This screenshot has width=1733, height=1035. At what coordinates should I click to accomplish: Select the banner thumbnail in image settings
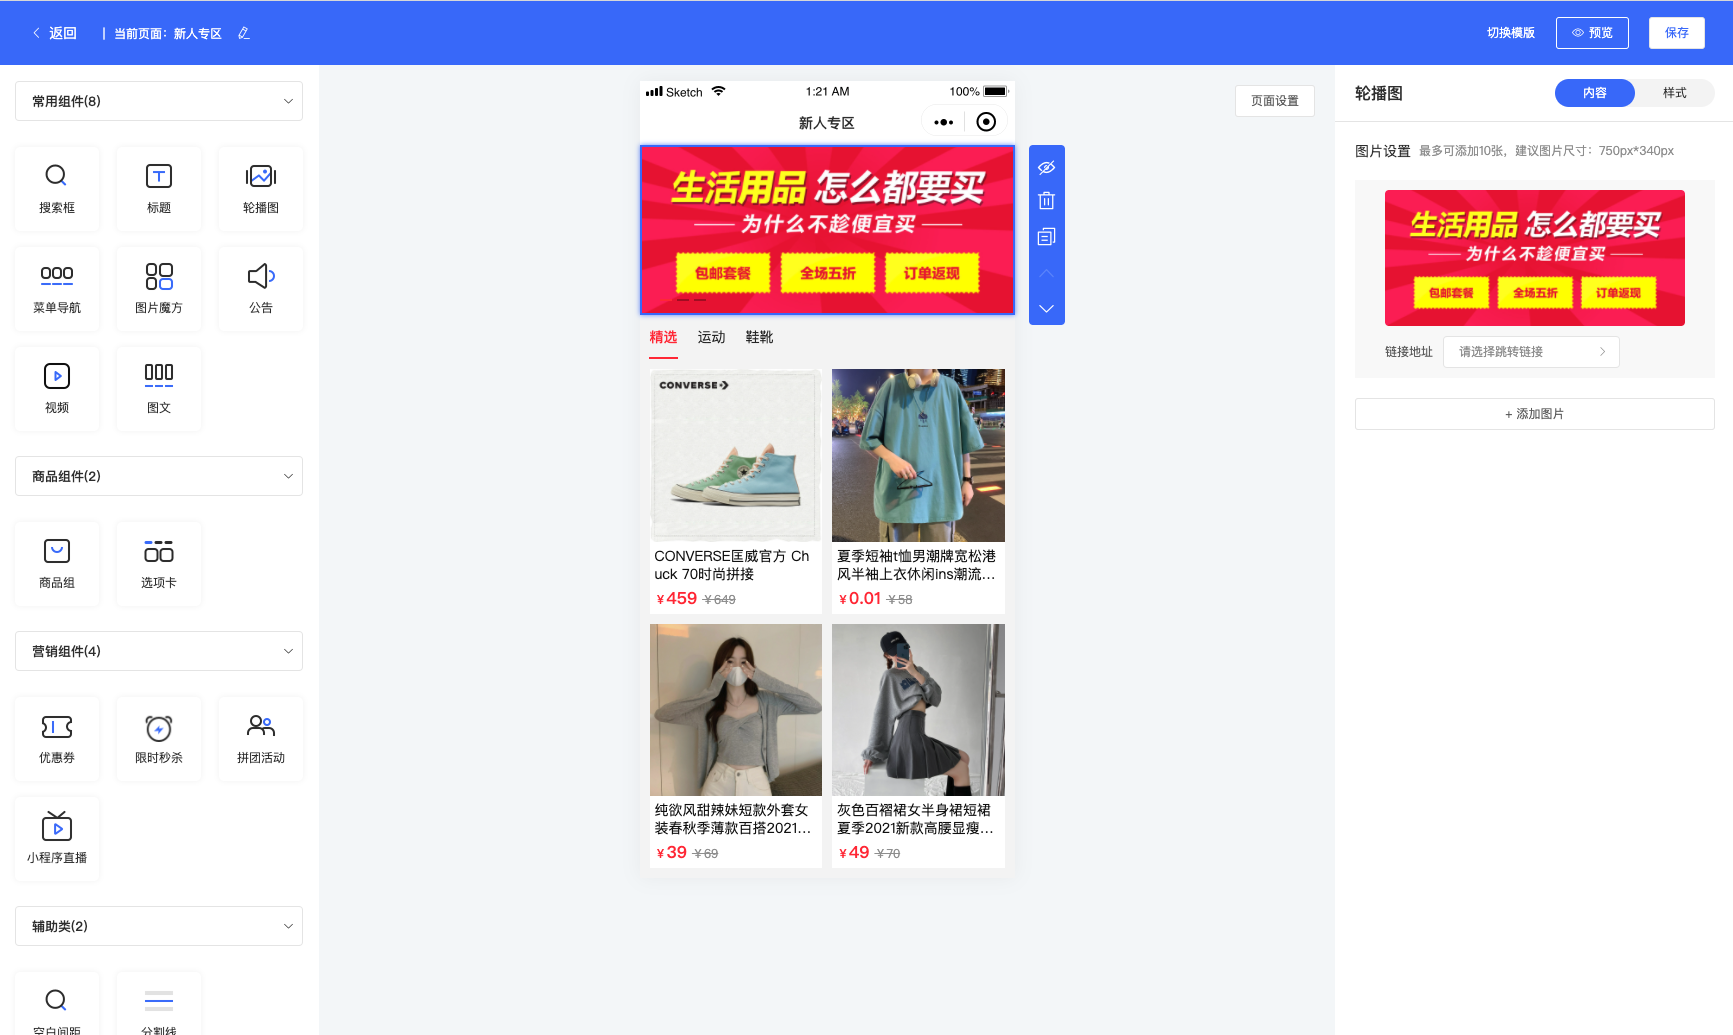click(x=1534, y=258)
